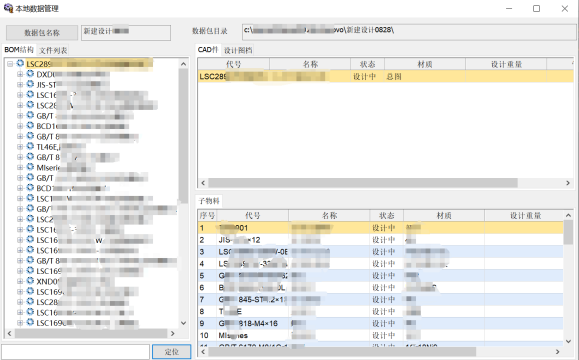Select the 子物料 tab
Image resolution: width=579 pixels, height=360 pixels.
tap(209, 201)
